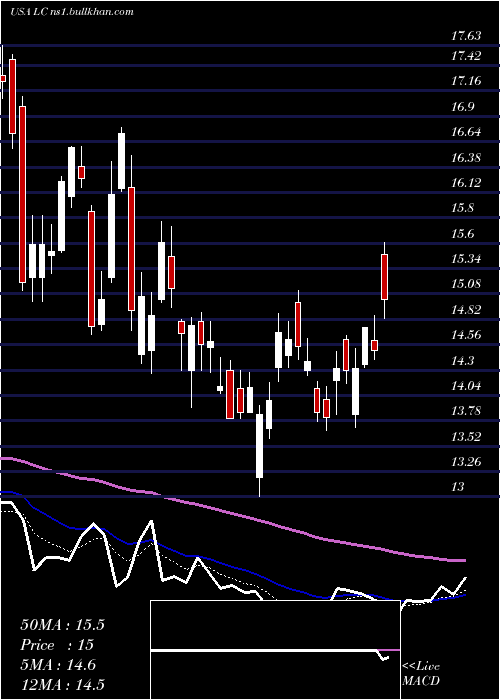Click the 17.63 price axis label
500x700 pixels.
tap(466, 36)
